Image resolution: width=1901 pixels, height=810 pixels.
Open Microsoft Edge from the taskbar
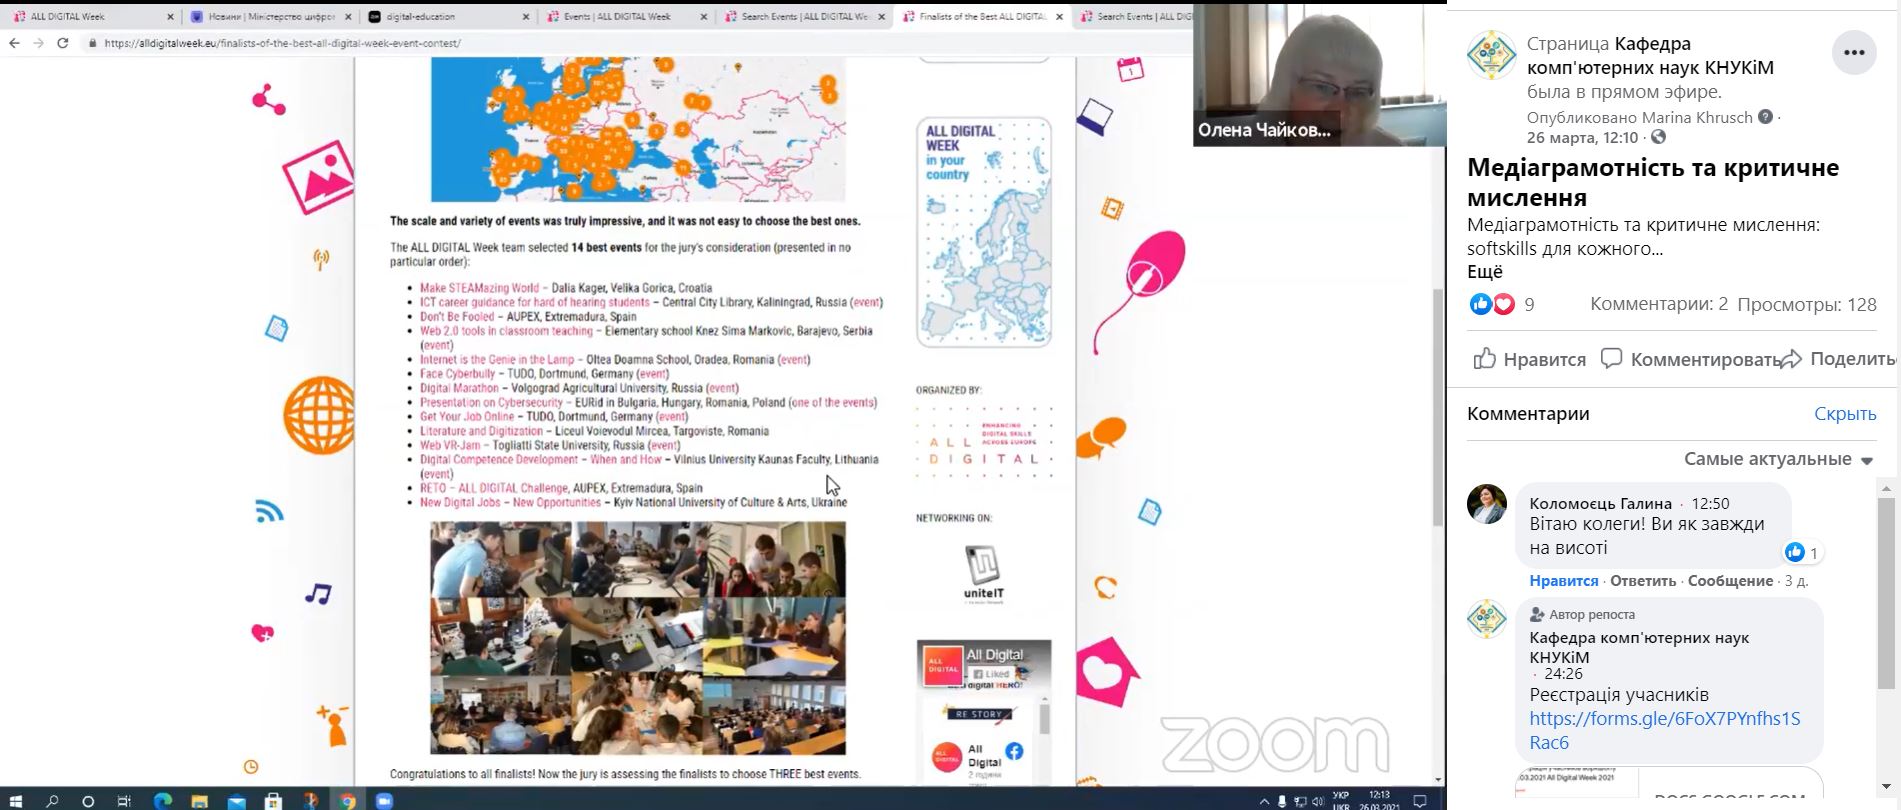pos(162,800)
